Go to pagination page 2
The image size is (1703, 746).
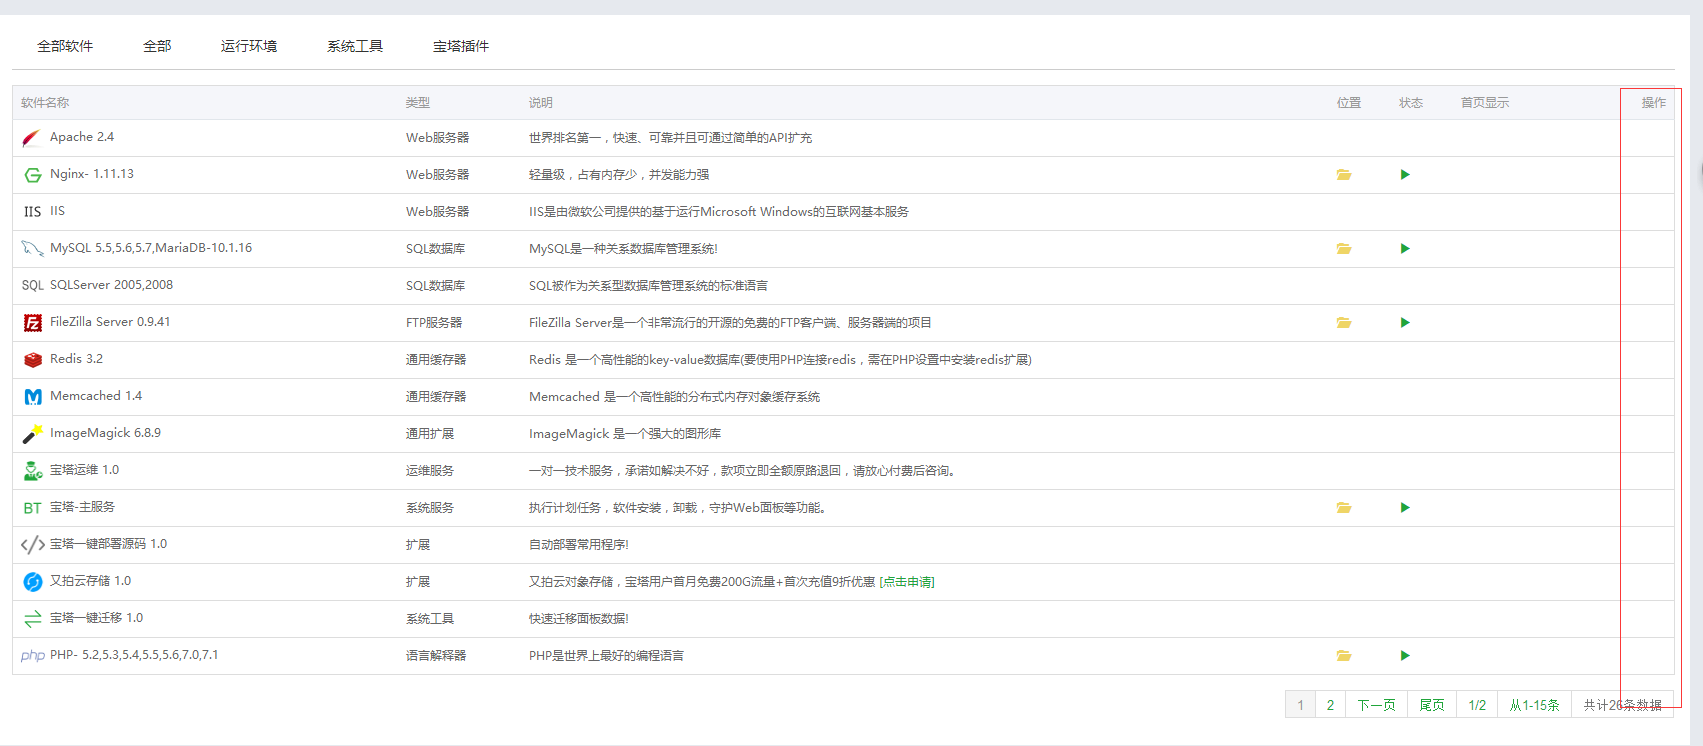(x=1330, y=705)
